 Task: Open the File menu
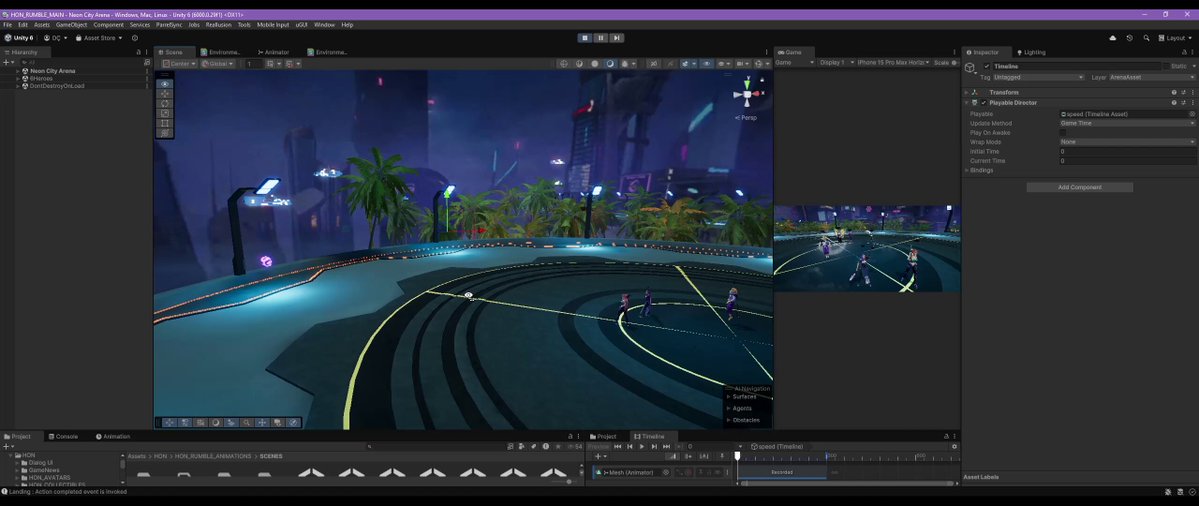8,24
